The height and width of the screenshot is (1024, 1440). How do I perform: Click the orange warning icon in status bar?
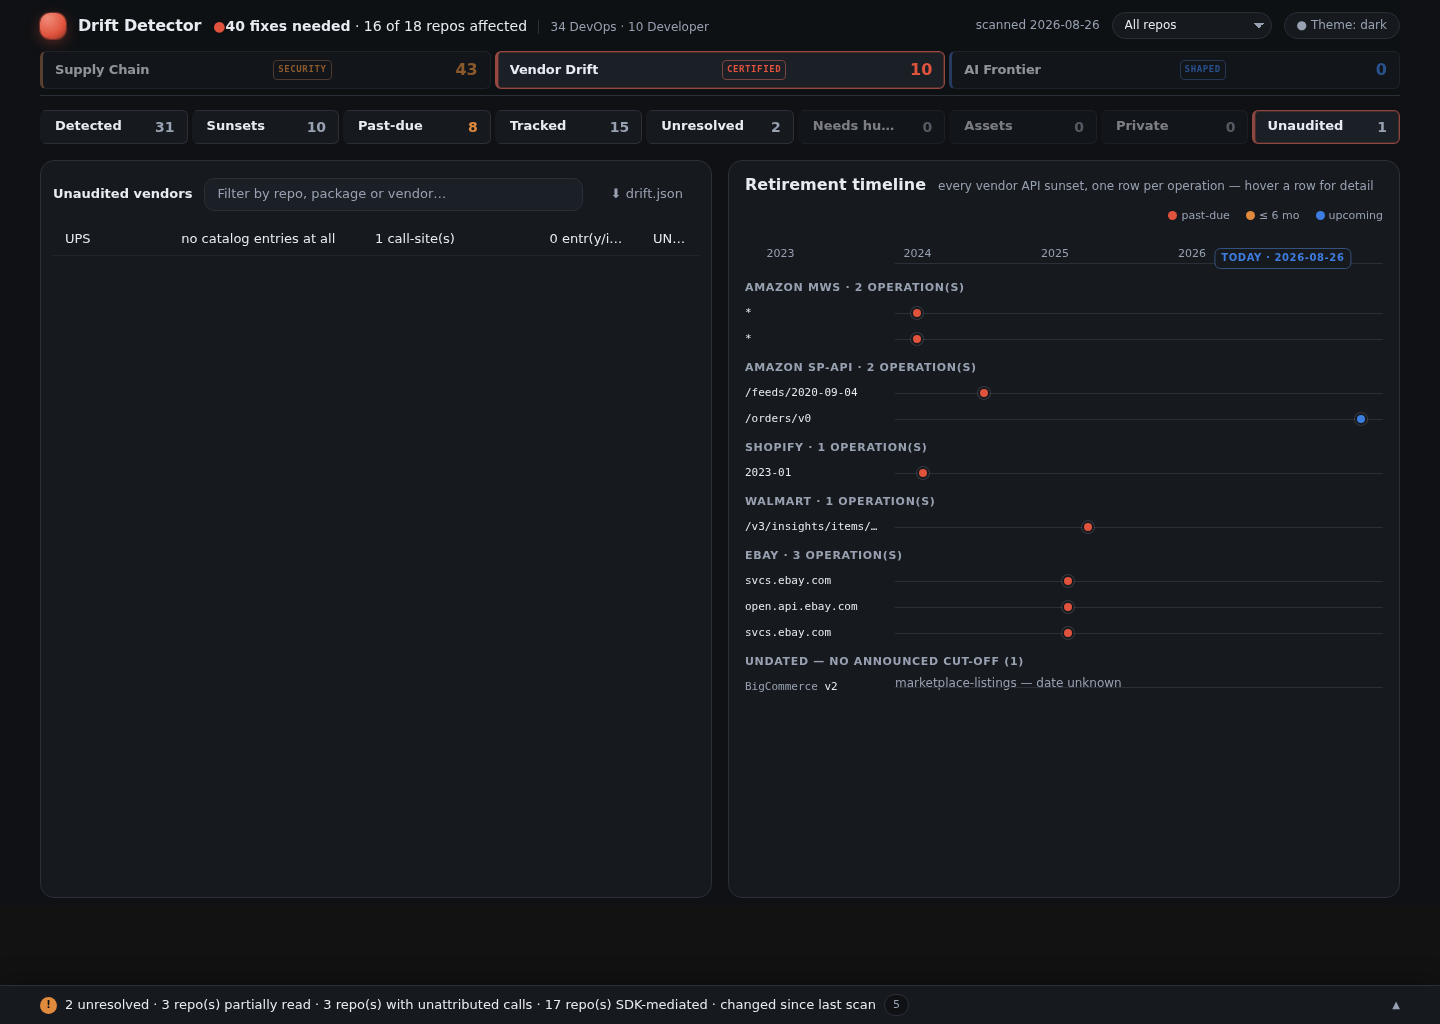(x=48, y=1005)
